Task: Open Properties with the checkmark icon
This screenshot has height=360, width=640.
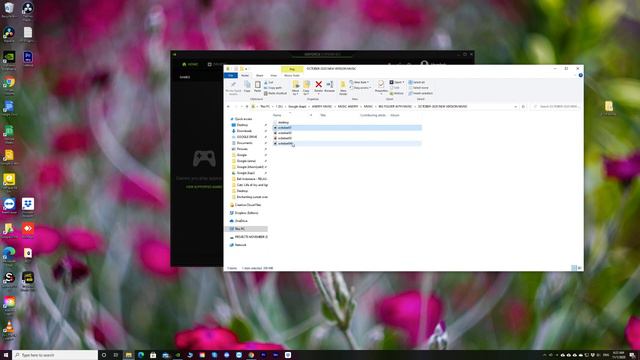Action: [x=381, y=87]
